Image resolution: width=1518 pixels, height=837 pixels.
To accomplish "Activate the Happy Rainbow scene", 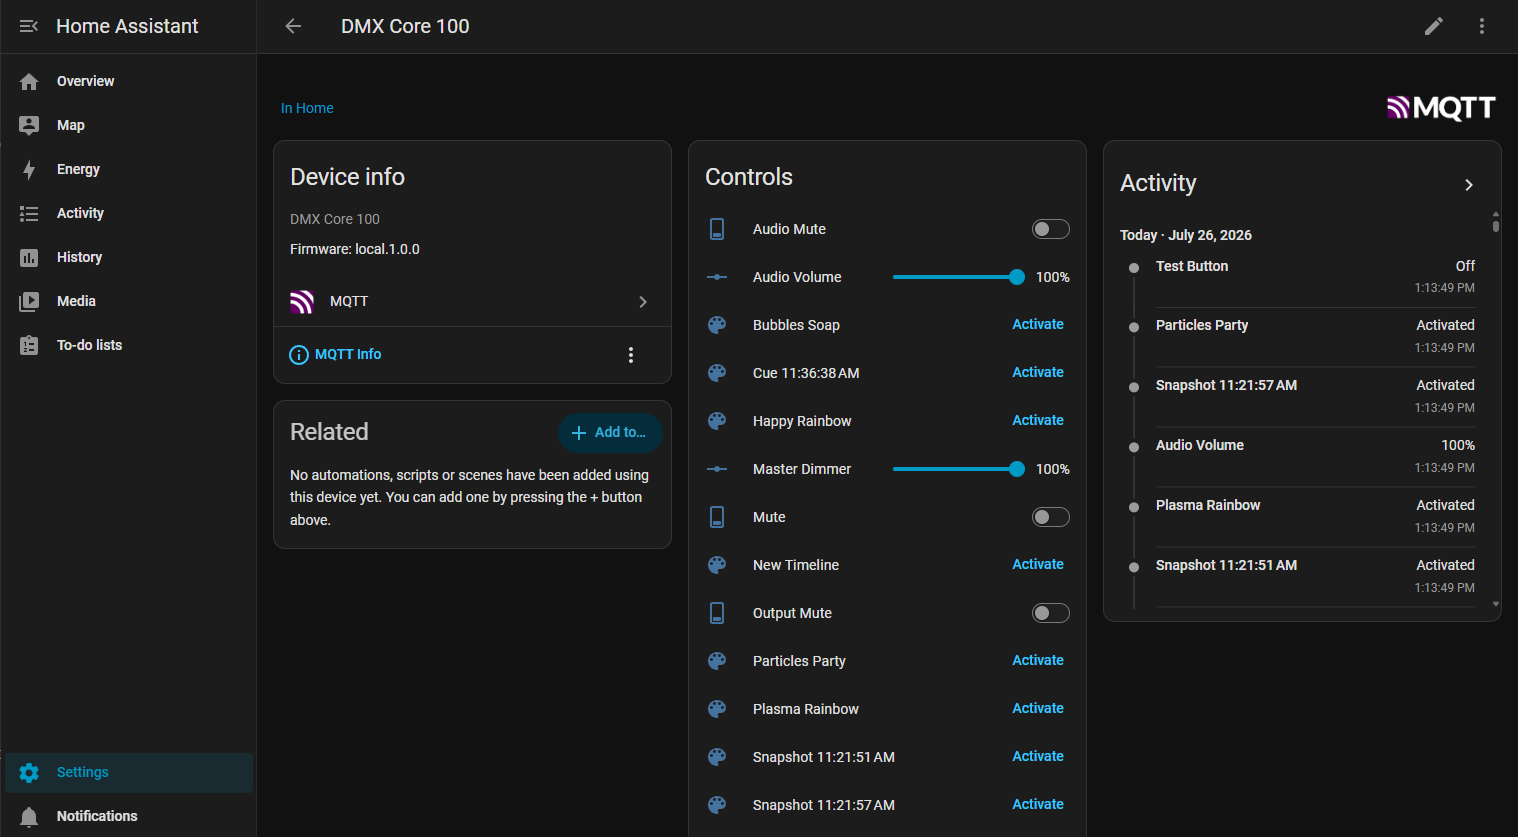I will click(x=1038, y=420).
